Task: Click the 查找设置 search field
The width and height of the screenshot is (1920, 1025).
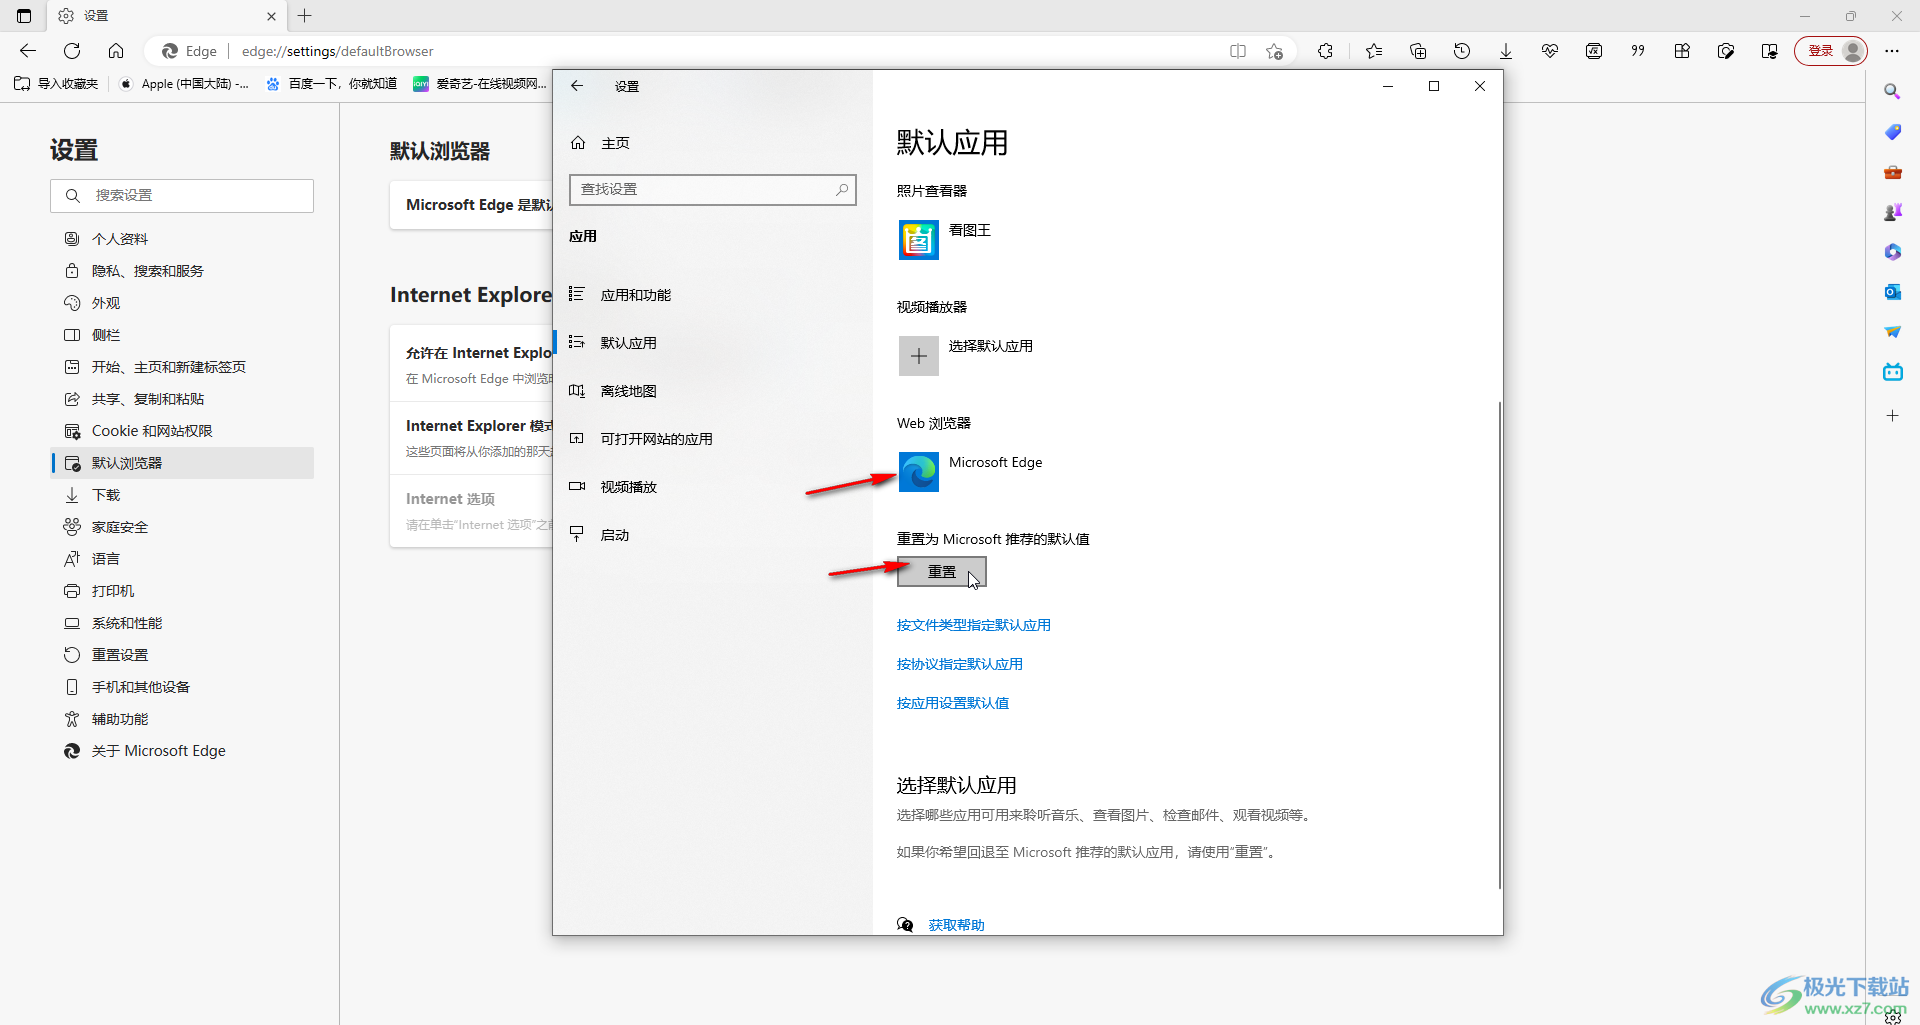Action: pyautogui.click(x=712, y=189)
